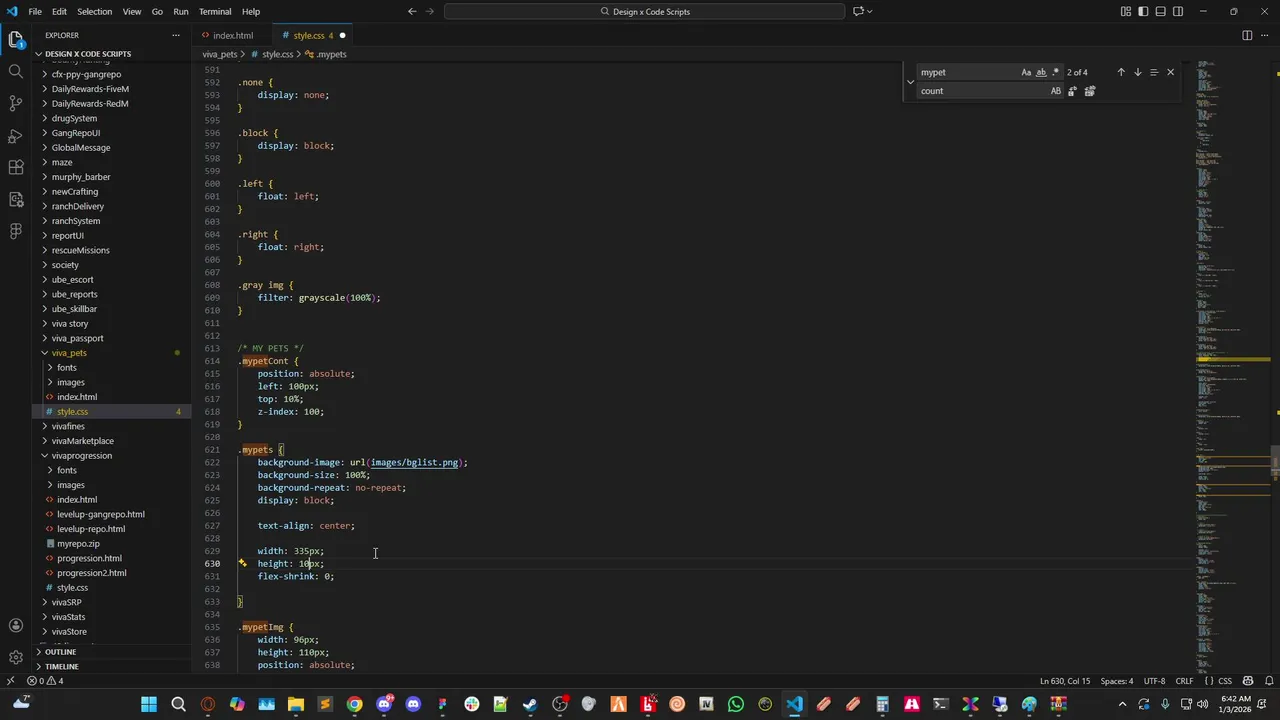The height and width of the screenshot is (720, 1280).
Task: Click the Replace single match icon
Action: coord(1072,91)
